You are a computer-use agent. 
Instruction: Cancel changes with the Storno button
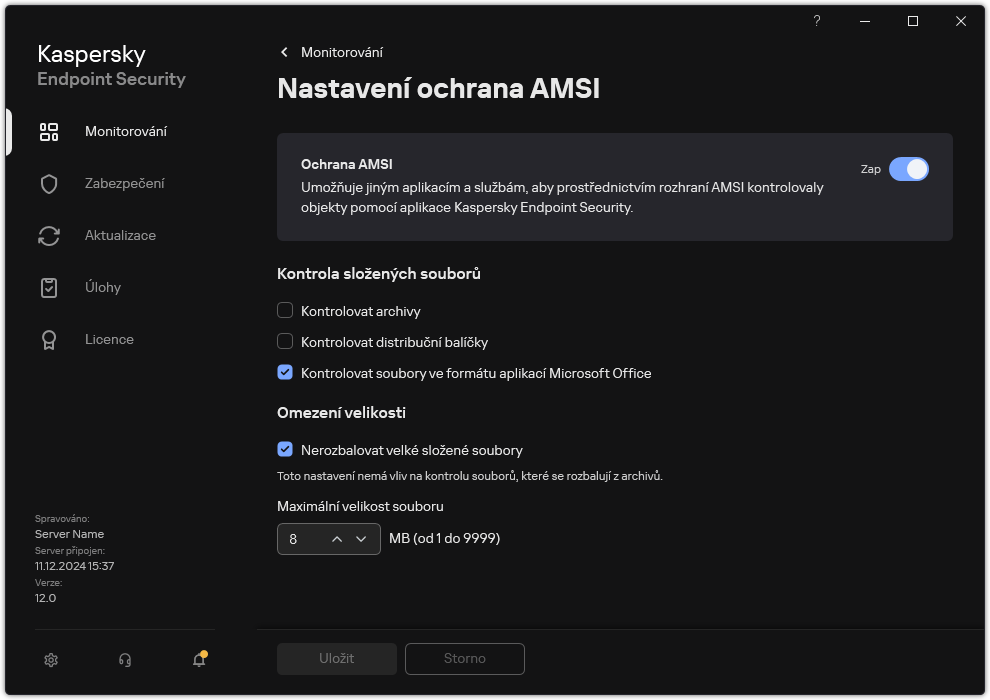coord(464,659)
